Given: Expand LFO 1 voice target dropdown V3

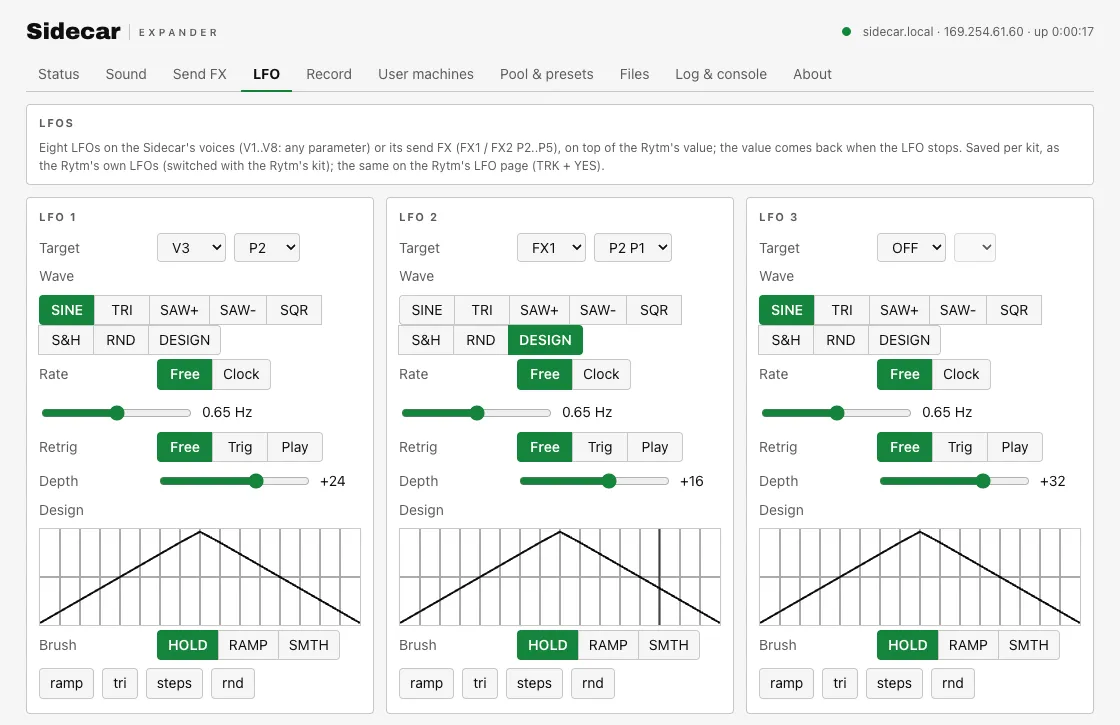Looking at the screenshot, I should 191,248.
